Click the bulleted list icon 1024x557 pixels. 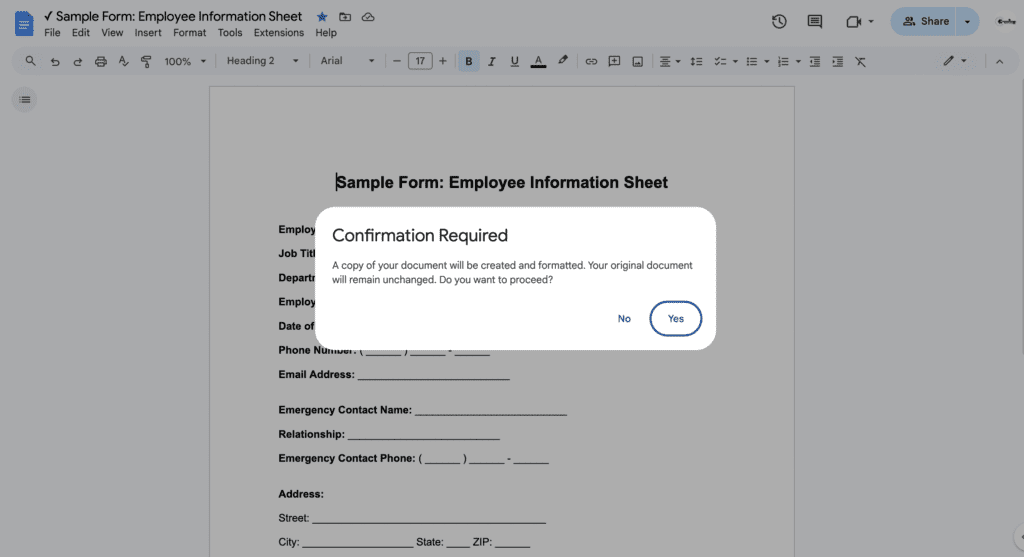[752, 61]
